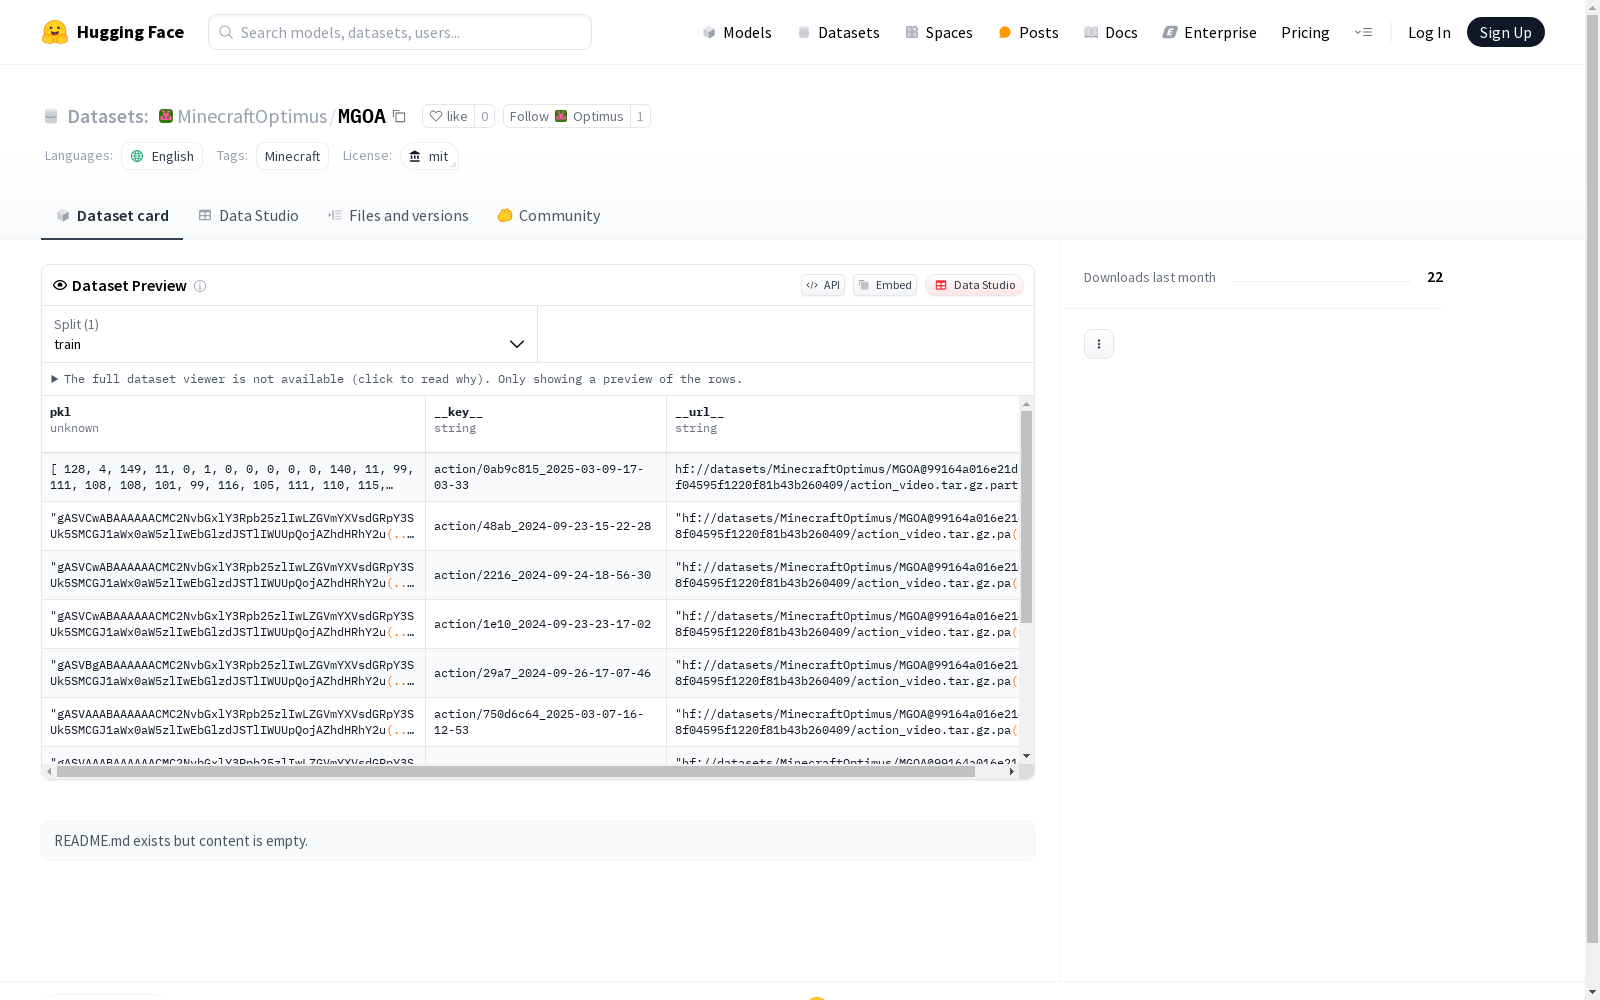Switch to the Dataset card tab

(112, 216)
